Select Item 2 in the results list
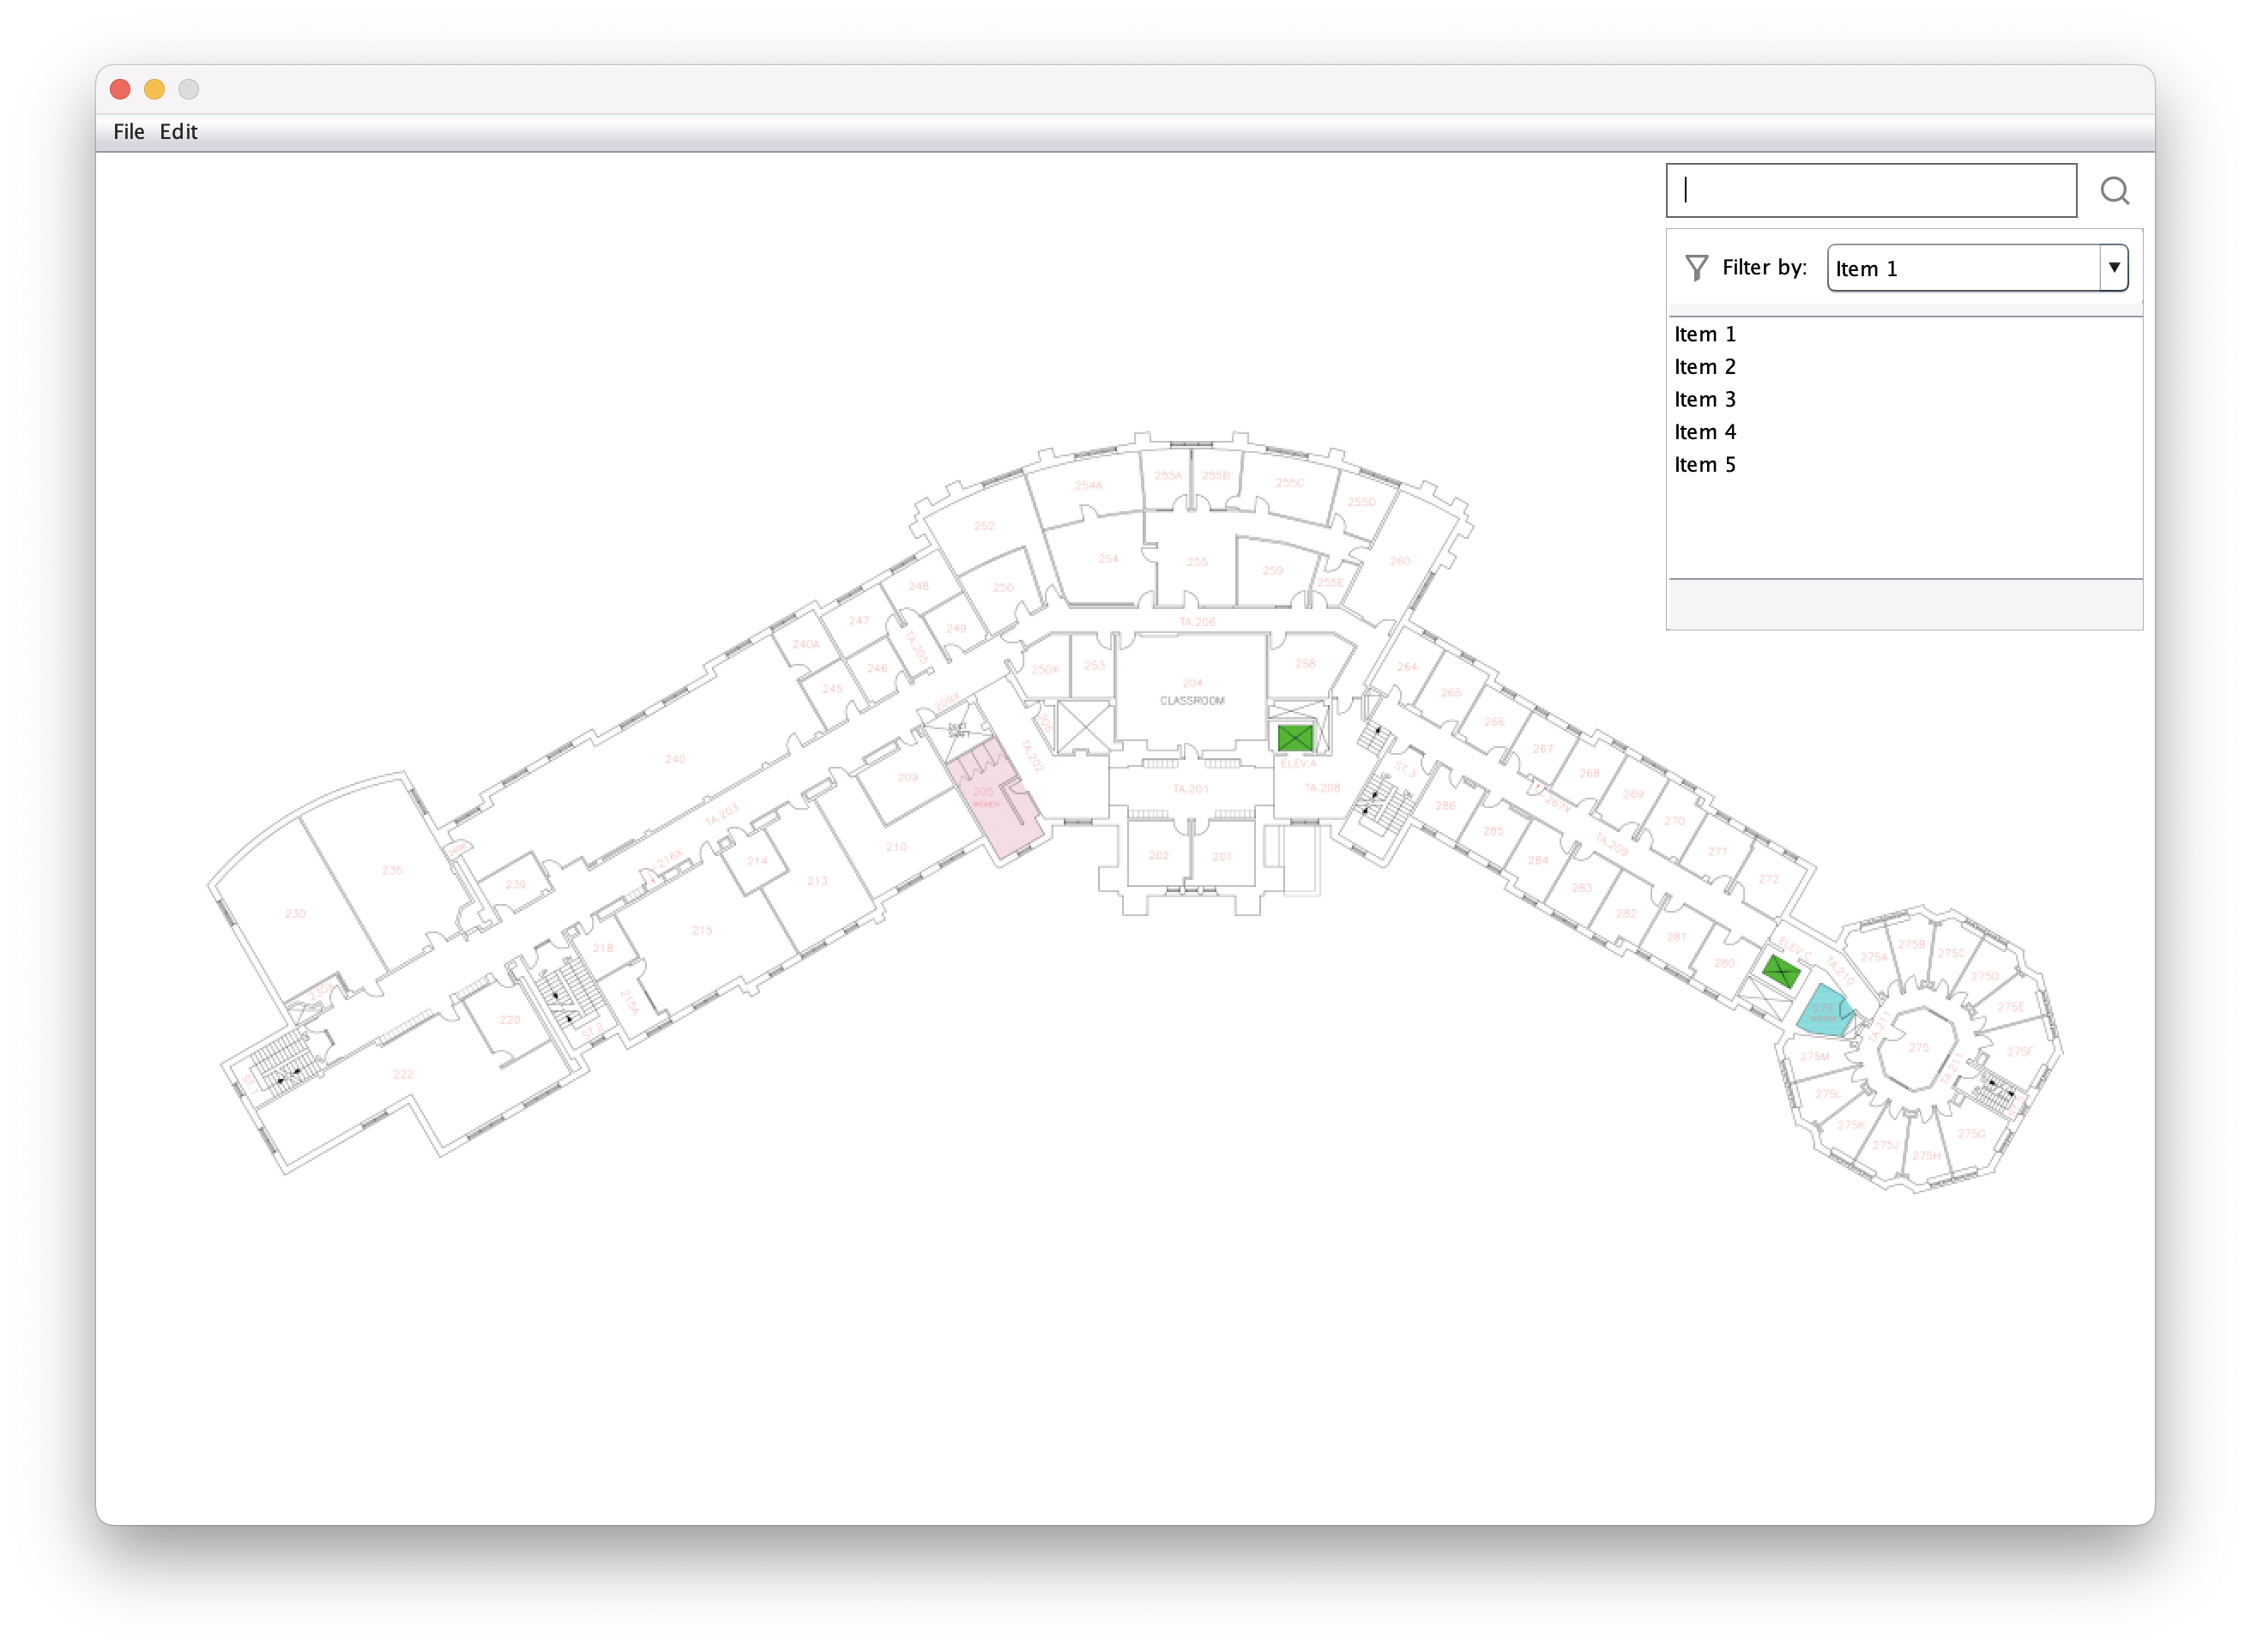 [1705, 367]
